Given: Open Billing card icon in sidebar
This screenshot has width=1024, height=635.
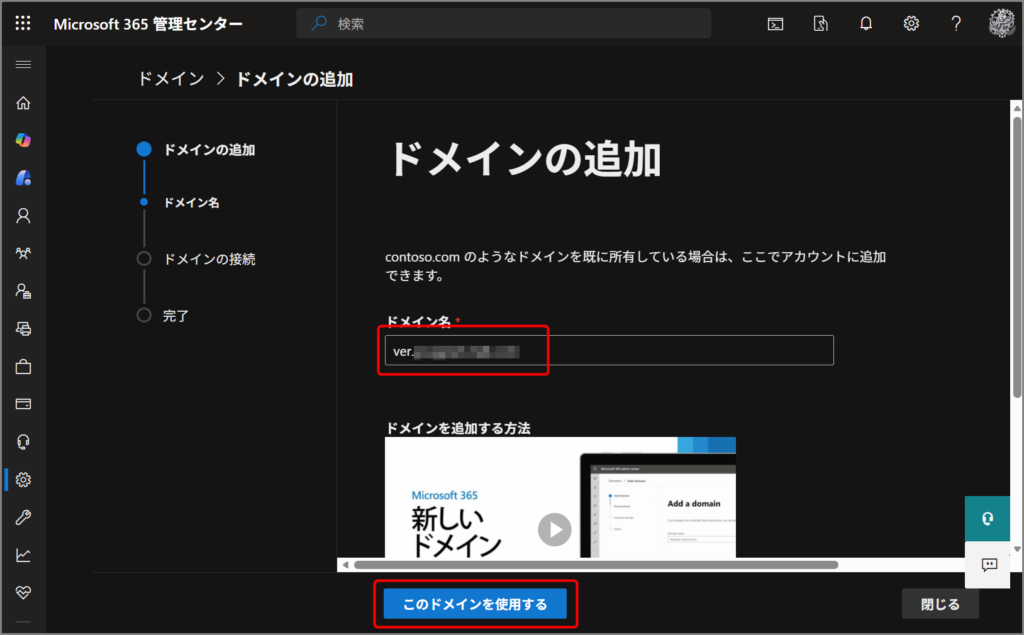Looking at the screenshot, I should pos(23,404).
